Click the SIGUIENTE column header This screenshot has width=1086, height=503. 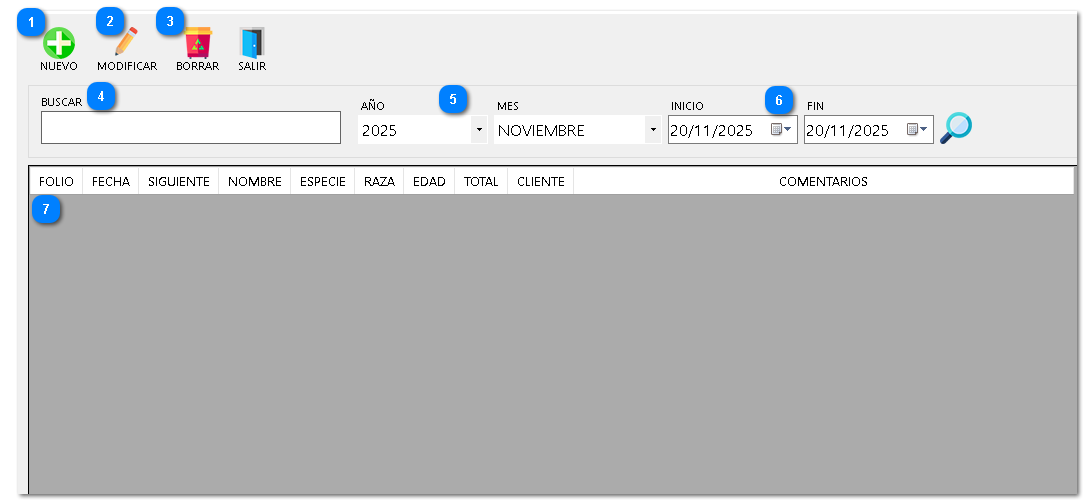179,182
